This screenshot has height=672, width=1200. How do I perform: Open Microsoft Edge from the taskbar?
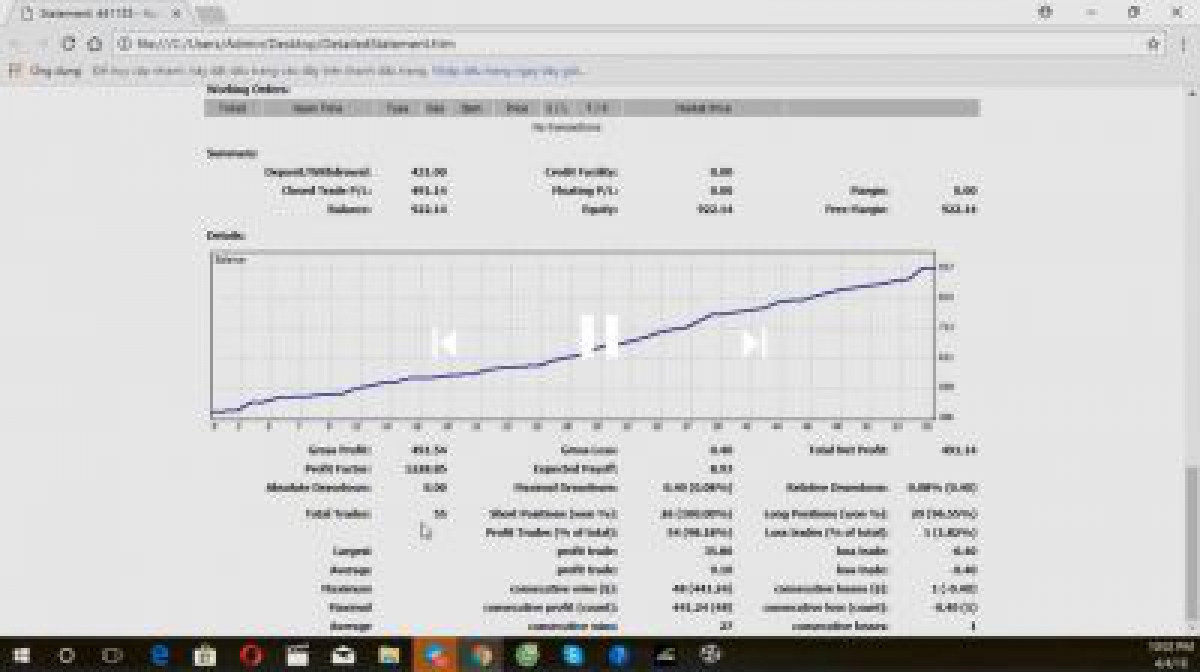click(x=159, y=656)
